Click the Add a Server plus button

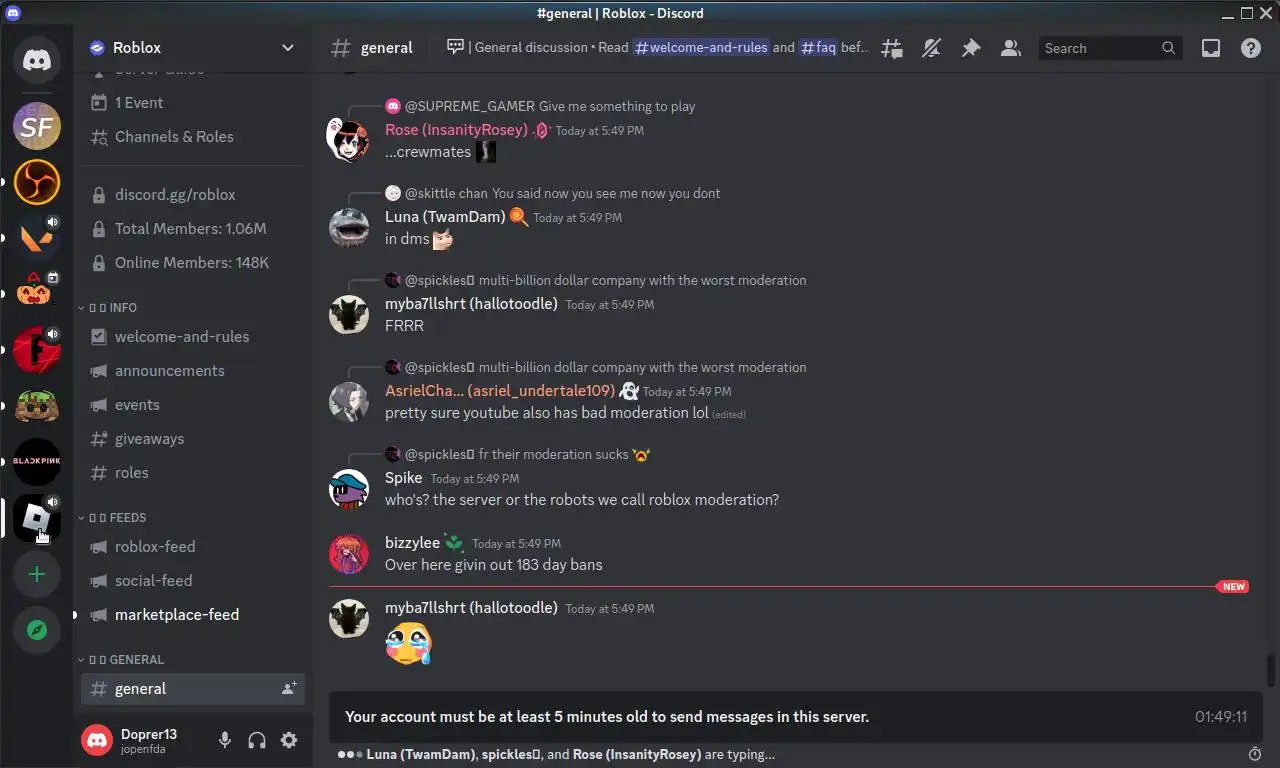(37, 574)
